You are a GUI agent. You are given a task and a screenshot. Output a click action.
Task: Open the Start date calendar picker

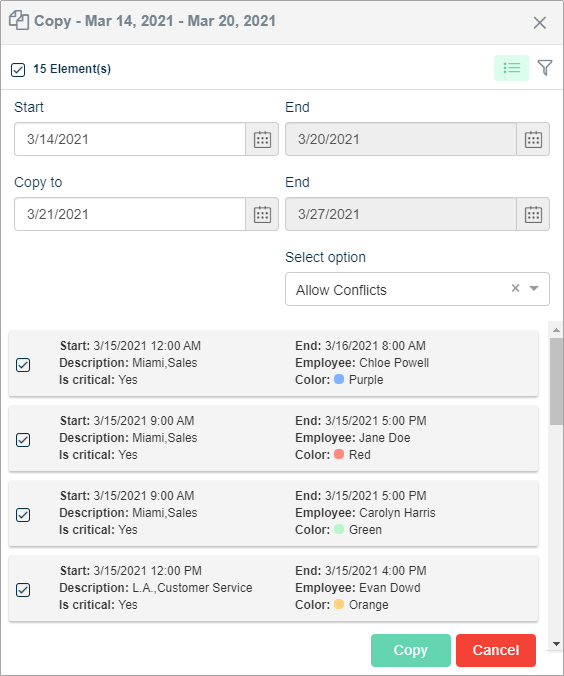pos(262,139)
